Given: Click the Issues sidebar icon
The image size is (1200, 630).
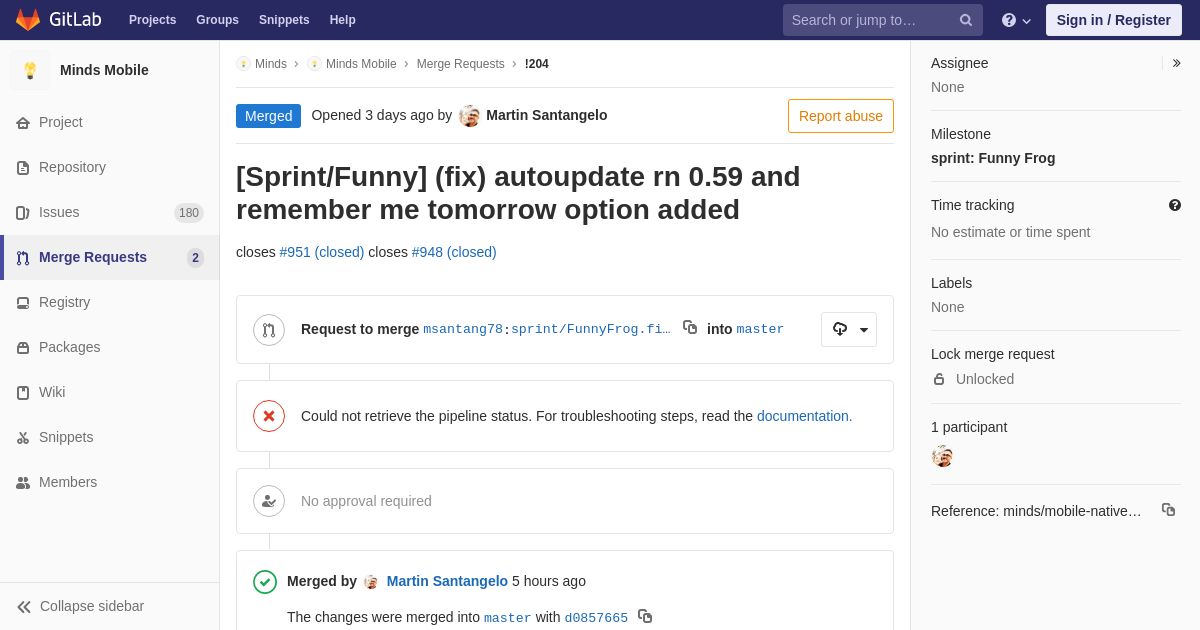Looking at the screenshot, I should tap(23, 213).
